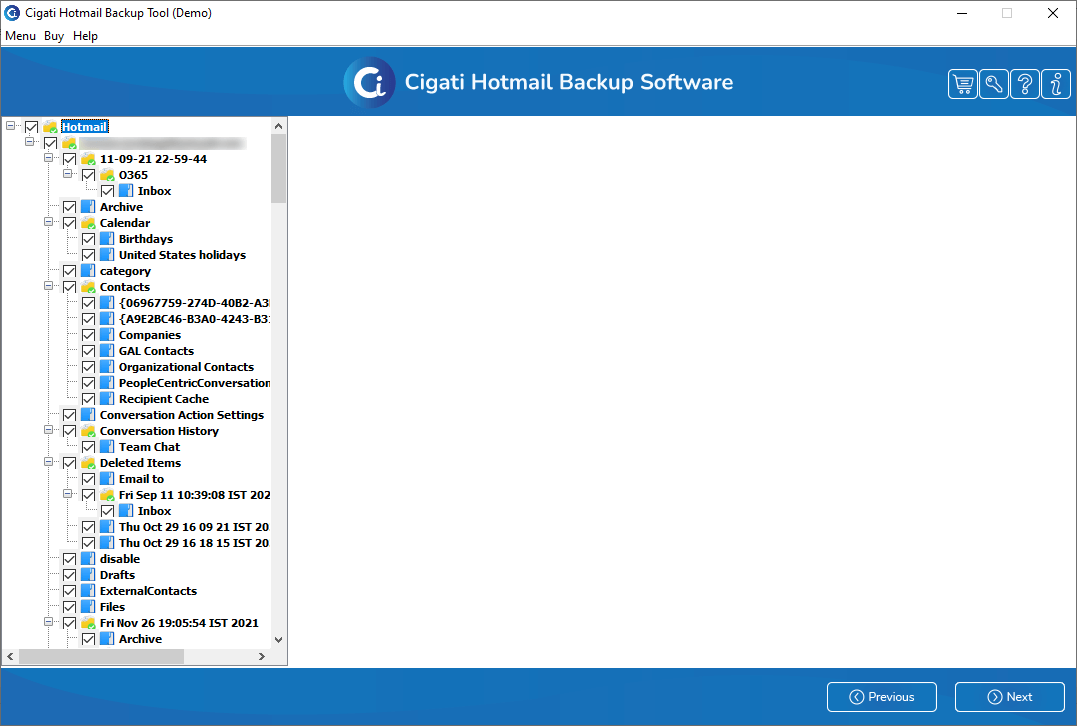
Task: Open the Help menu
Action: [85, 36]
